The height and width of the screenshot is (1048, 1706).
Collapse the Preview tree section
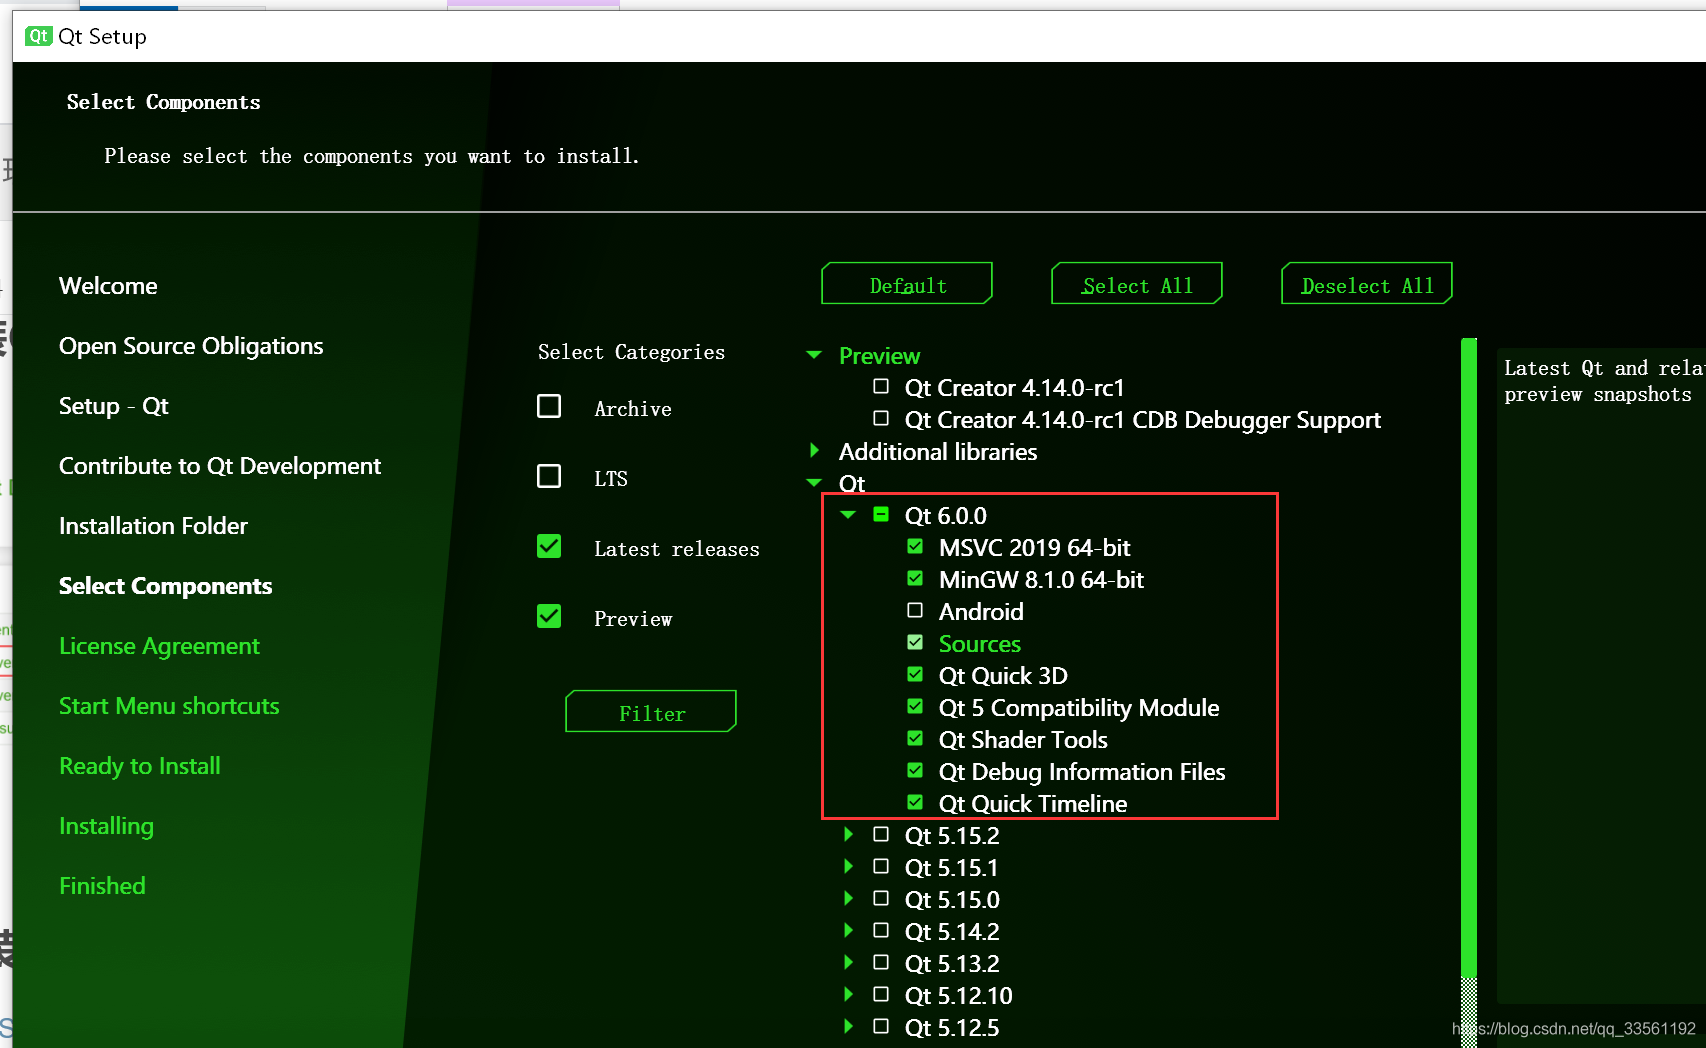[813, 354]
